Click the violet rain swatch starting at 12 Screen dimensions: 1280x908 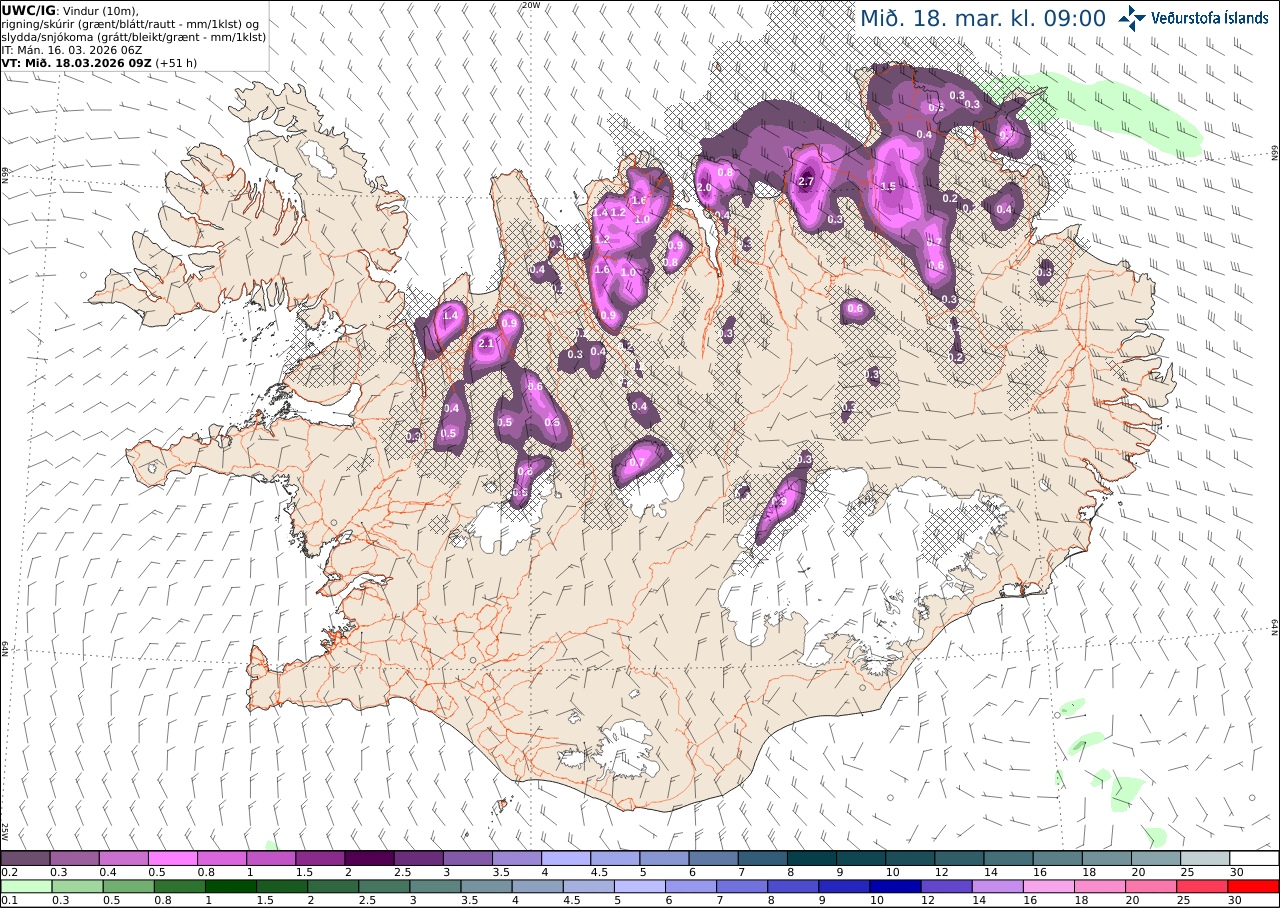pyautogui.click(x=947, y=886)
